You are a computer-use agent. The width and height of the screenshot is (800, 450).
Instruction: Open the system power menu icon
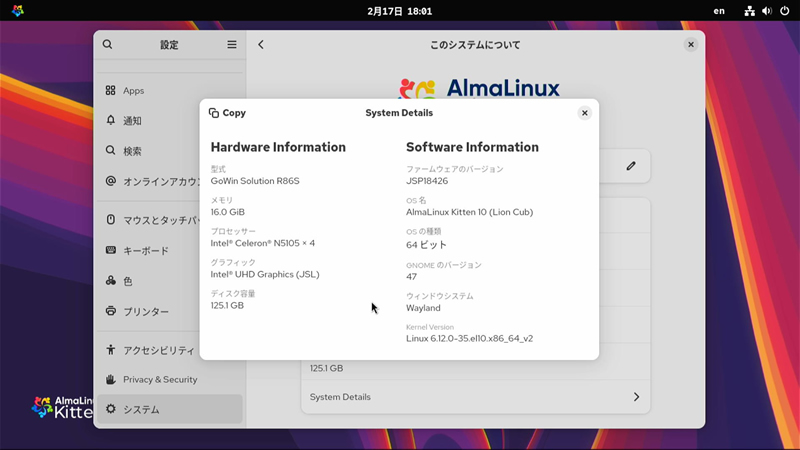coord(784,11)
